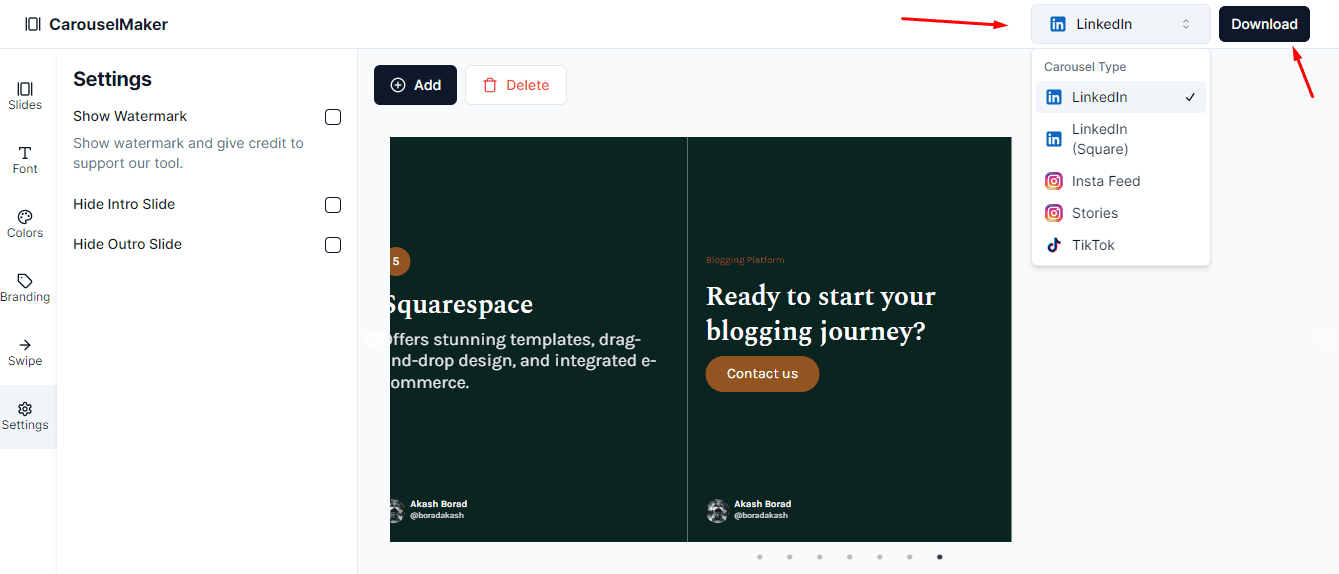Click the LinkedIn icon beside LinkedIn (Square)

pyautogui.click(x=1054, y=139)
